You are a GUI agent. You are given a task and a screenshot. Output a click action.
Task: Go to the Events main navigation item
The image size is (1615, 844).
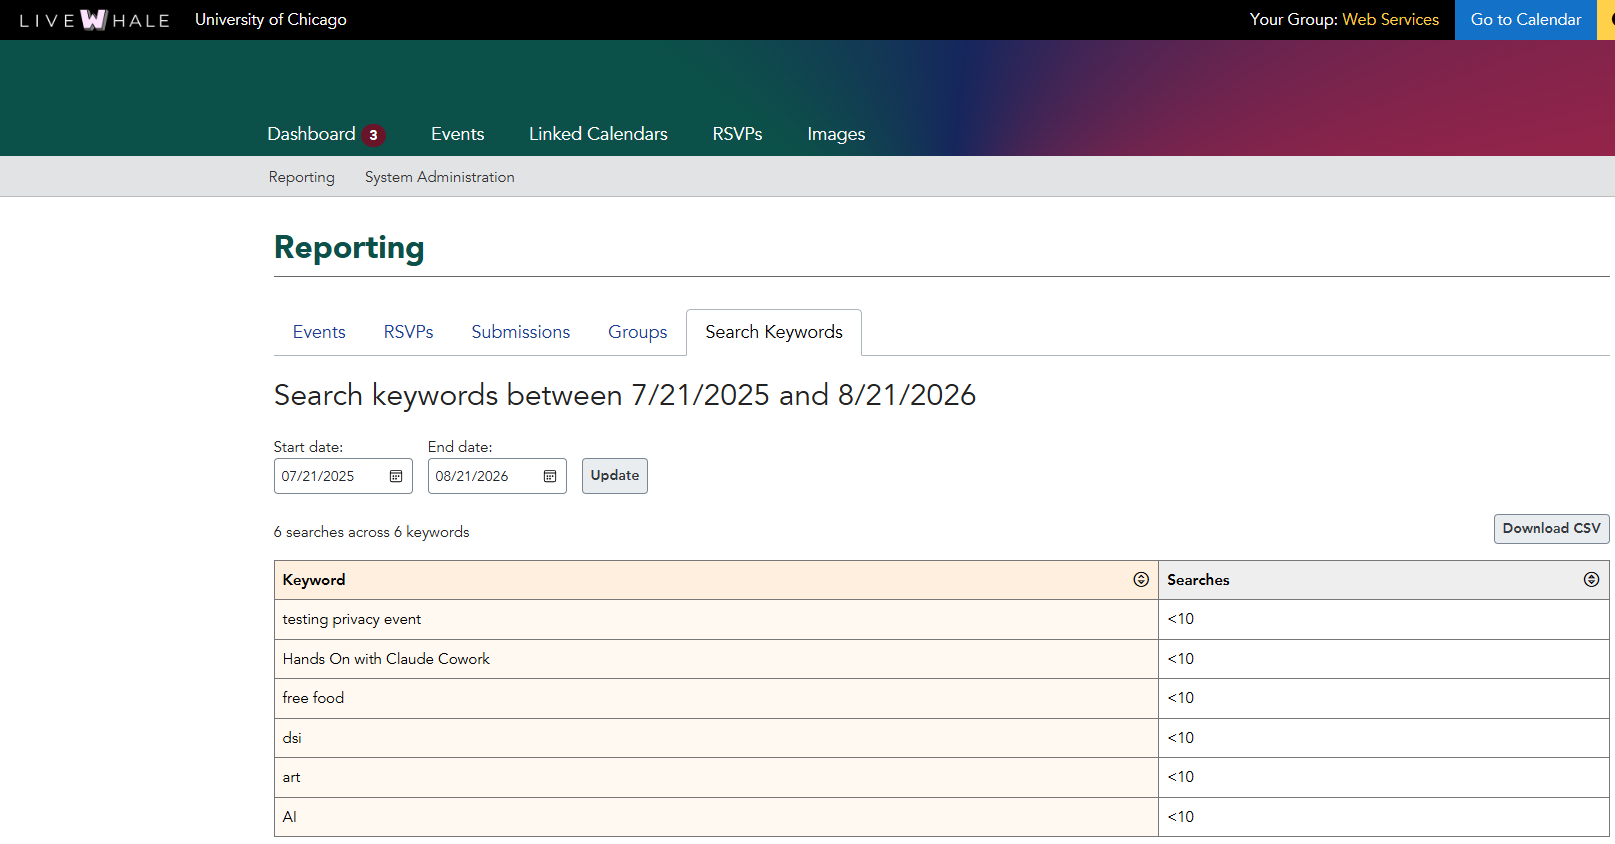[457, 134]
